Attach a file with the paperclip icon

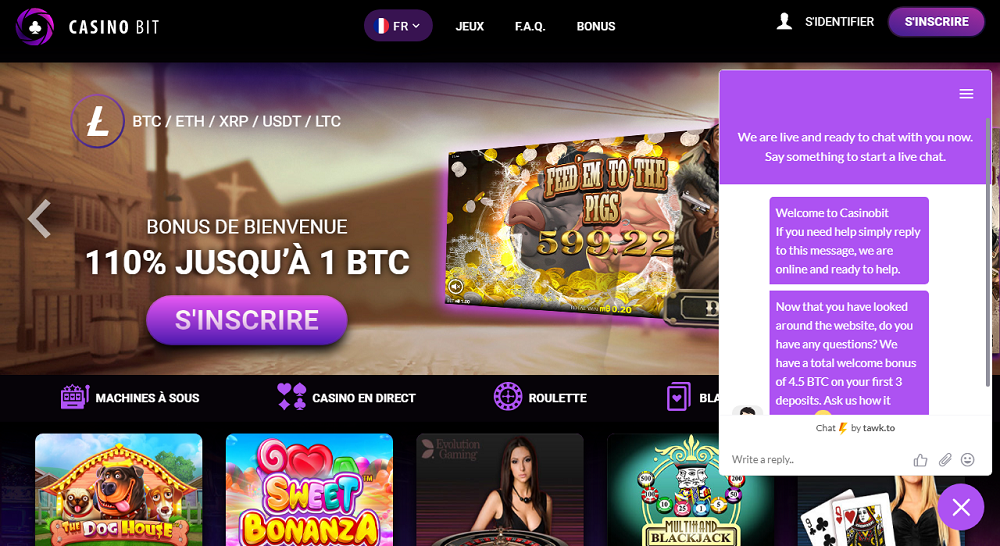945,459
